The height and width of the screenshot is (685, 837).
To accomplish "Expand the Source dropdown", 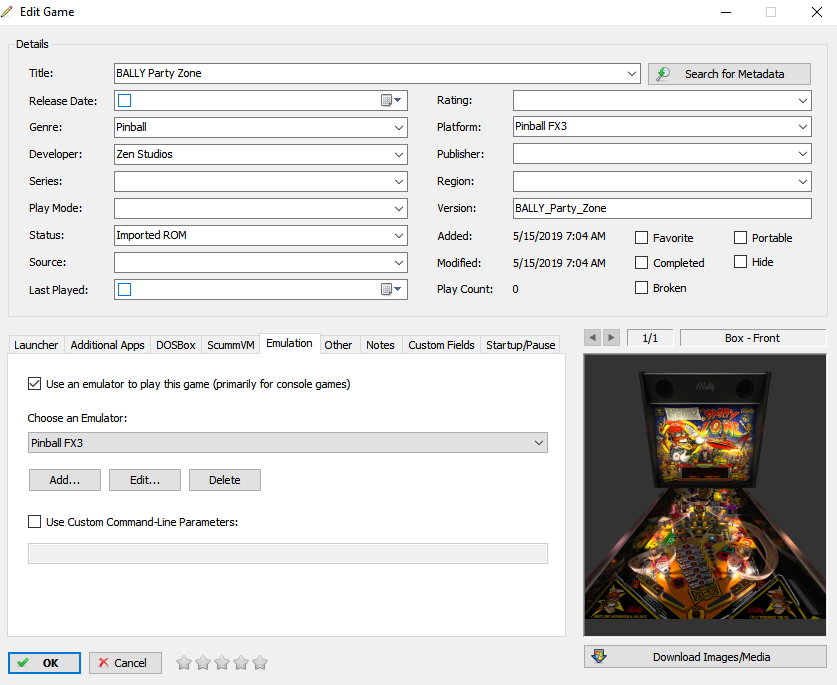I will (399, 263).
